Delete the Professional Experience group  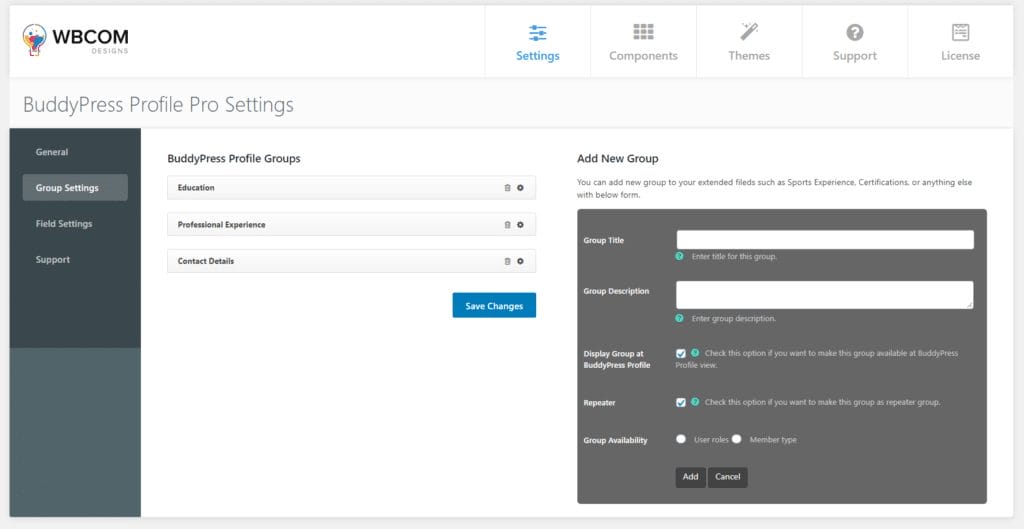tap(507, 225)
